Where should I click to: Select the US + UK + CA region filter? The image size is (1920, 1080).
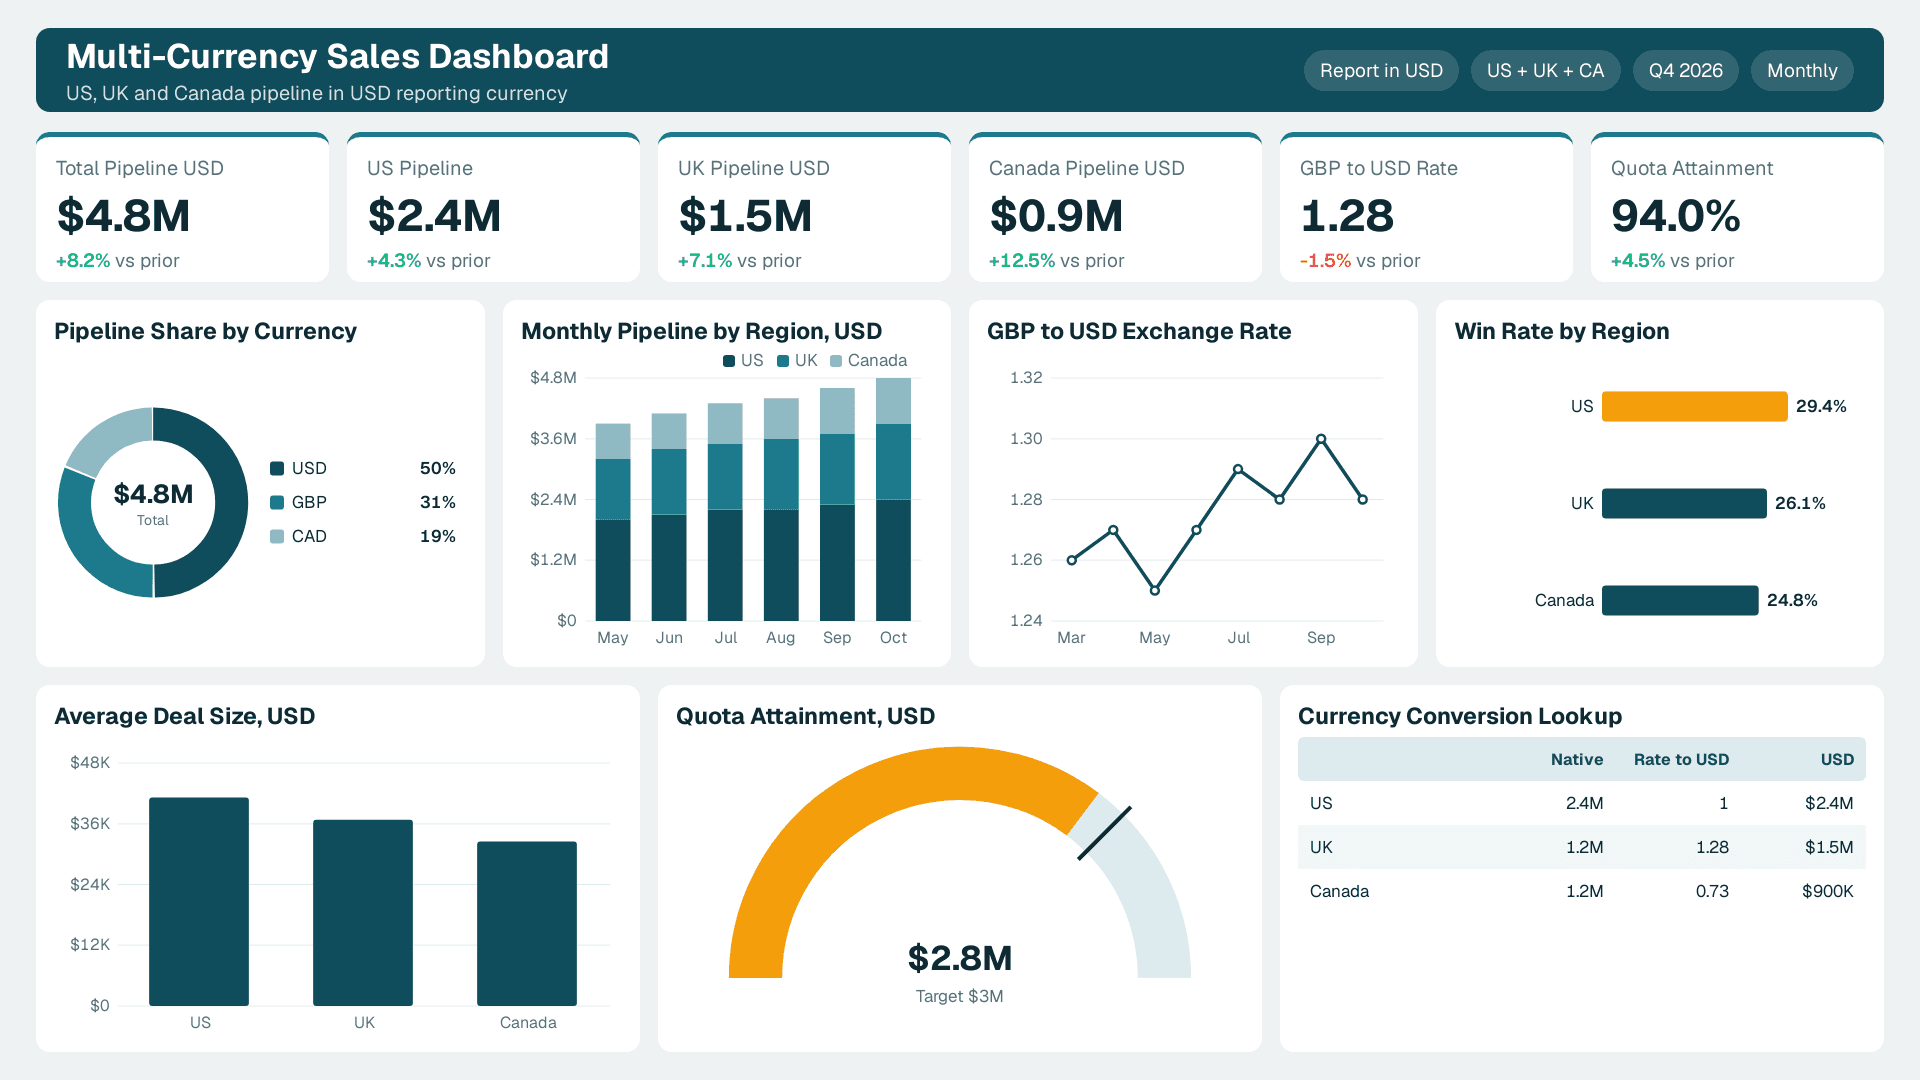click(1545, 71)
